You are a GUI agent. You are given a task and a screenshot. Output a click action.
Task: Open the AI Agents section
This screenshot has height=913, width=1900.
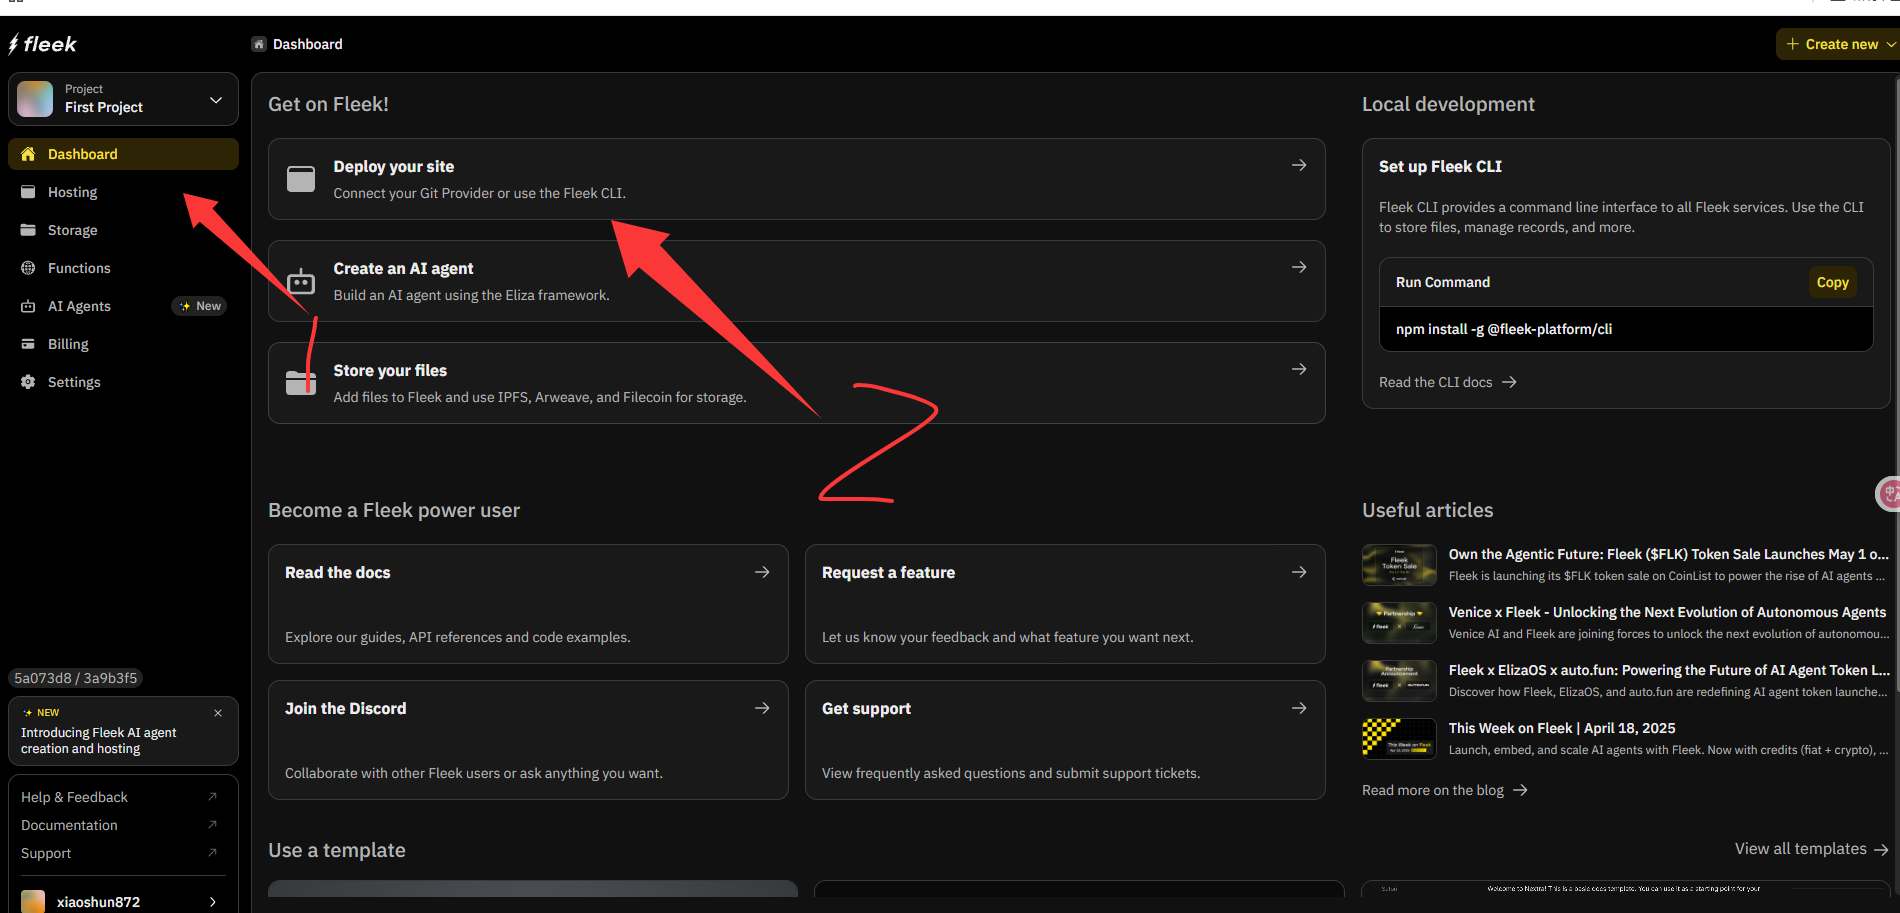(x=79, y=306)
